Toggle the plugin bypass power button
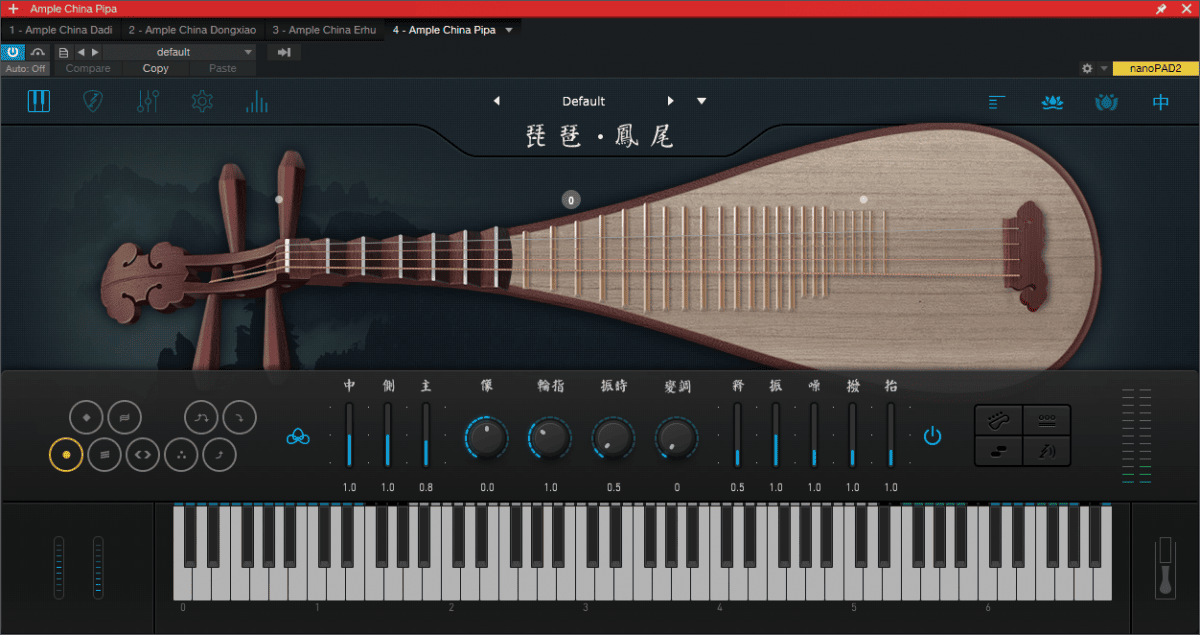 (13, 52)
